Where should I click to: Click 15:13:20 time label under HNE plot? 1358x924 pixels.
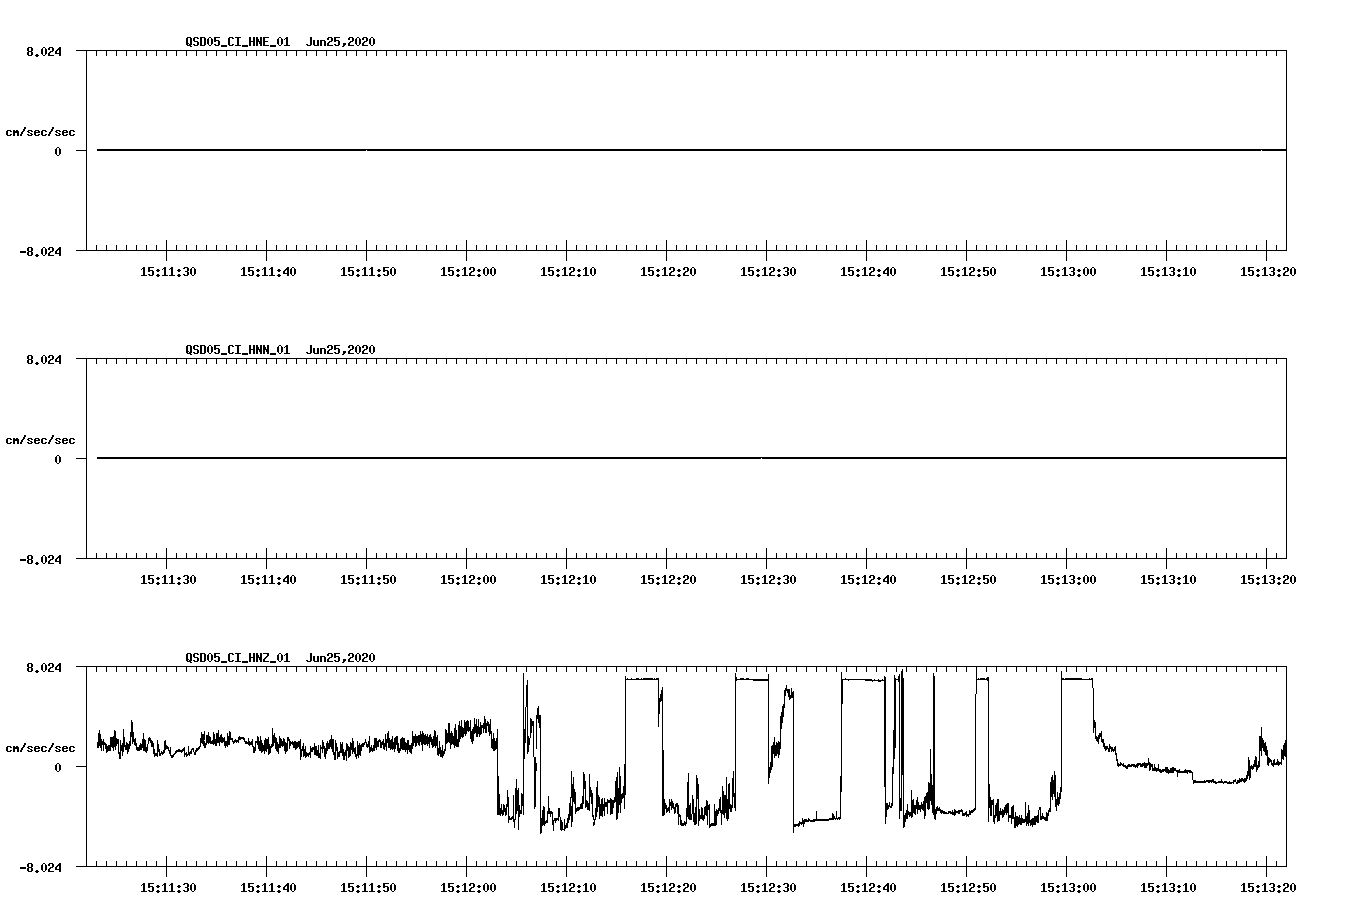coord(1268,272)
